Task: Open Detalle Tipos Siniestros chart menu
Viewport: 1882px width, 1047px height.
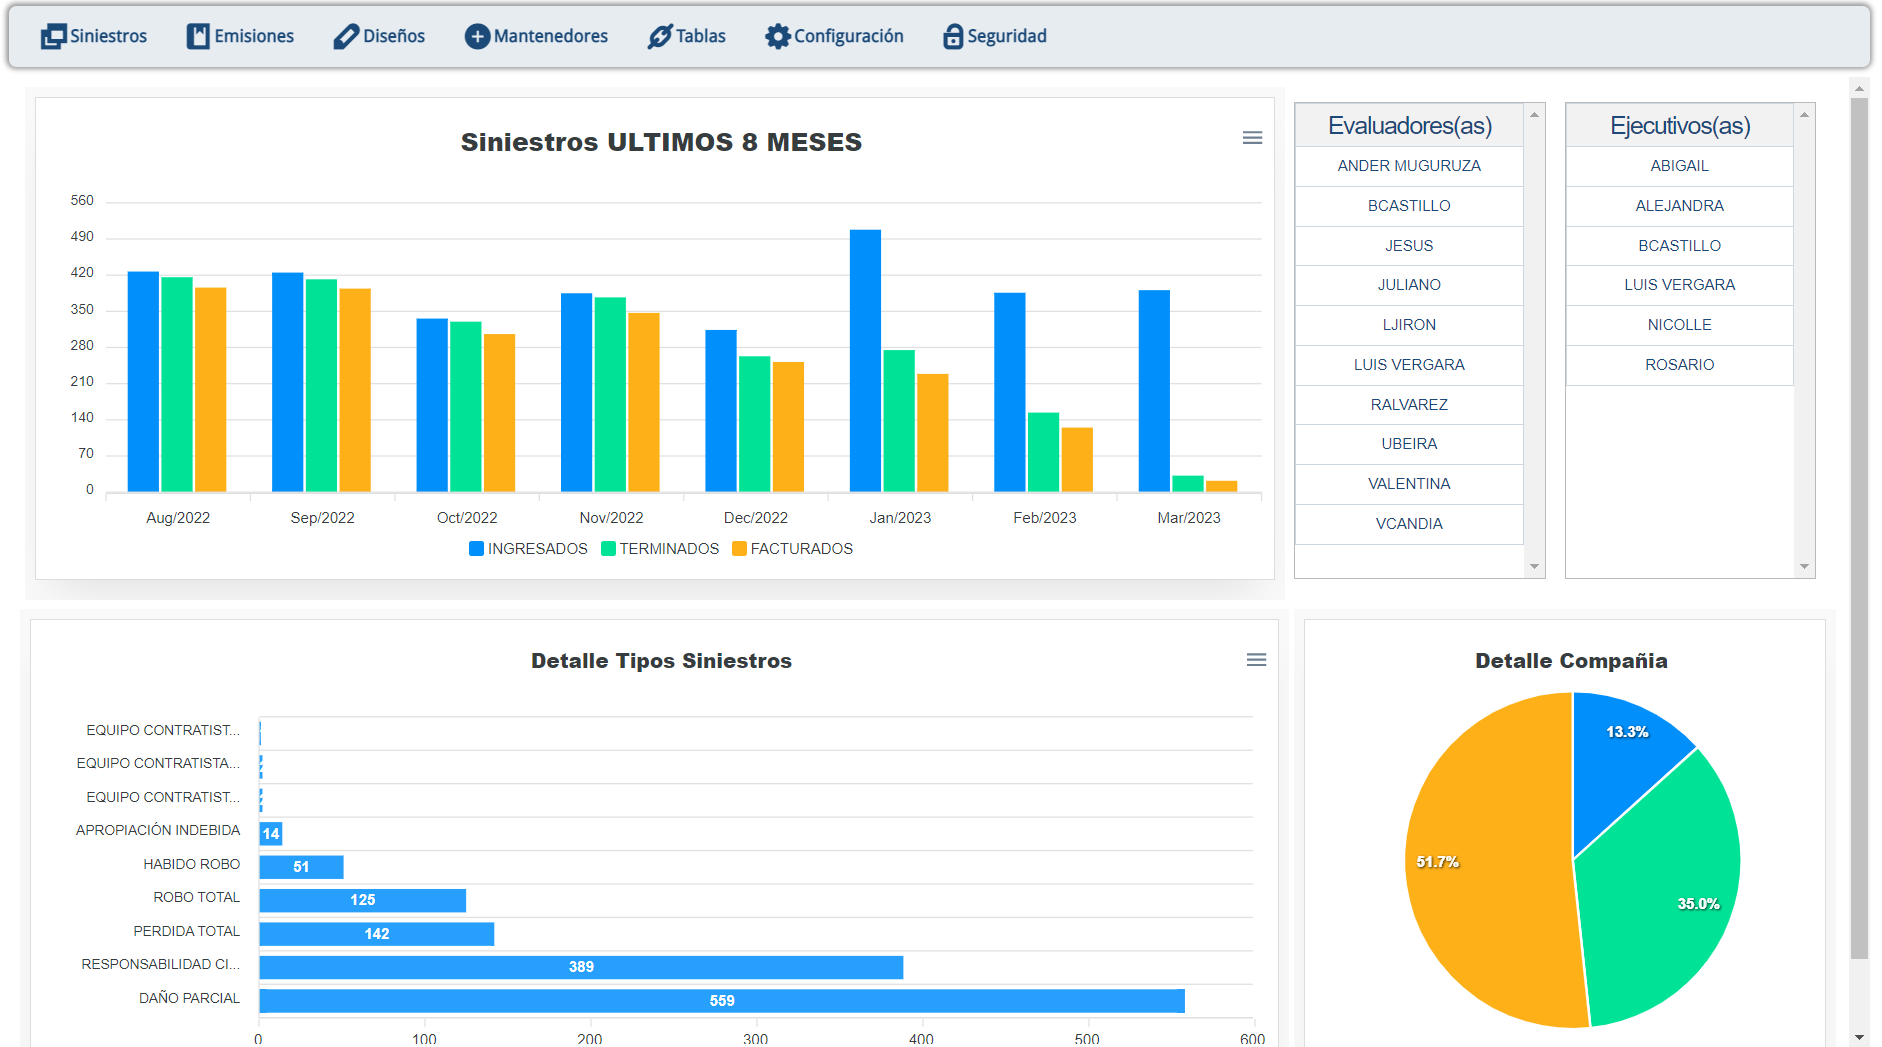Action: coord(1256,660)
